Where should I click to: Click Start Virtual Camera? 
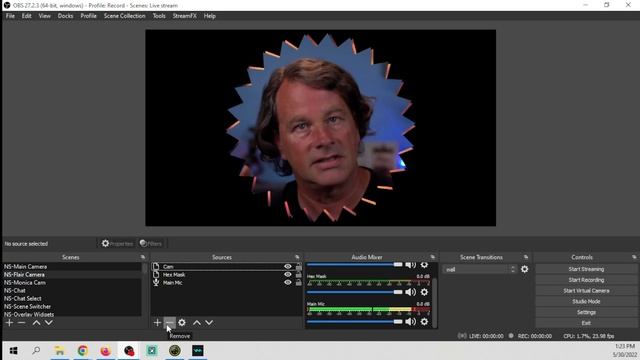pos(586,291)
